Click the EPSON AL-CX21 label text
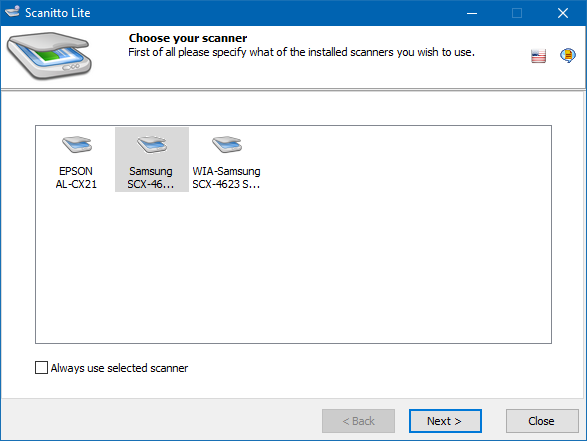This screenshot has height=441, width=587. point(76,177)
